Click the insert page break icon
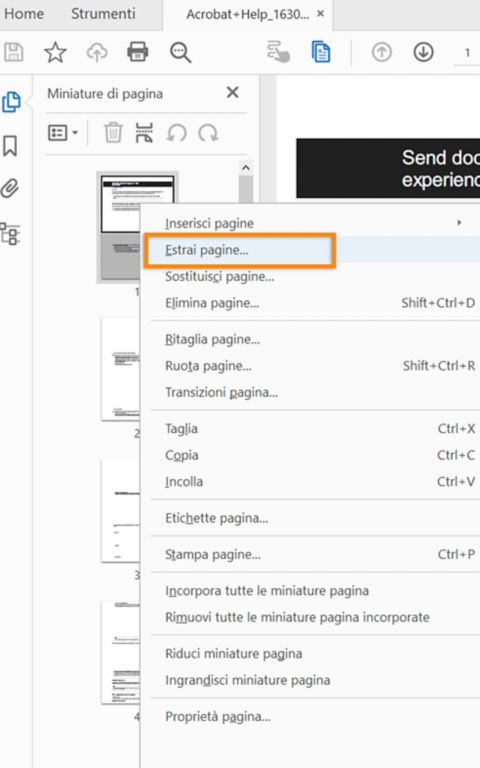This screenshot has height=768, width=480. pos(144,133)
